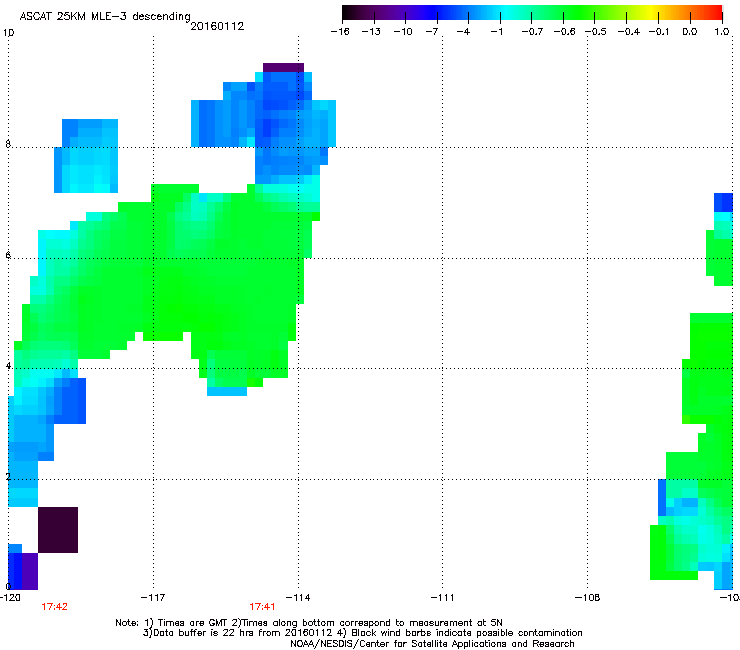Click the colorbar label -0.4
The width and height of the screenshot is (740, 650).
coord(629,32)
